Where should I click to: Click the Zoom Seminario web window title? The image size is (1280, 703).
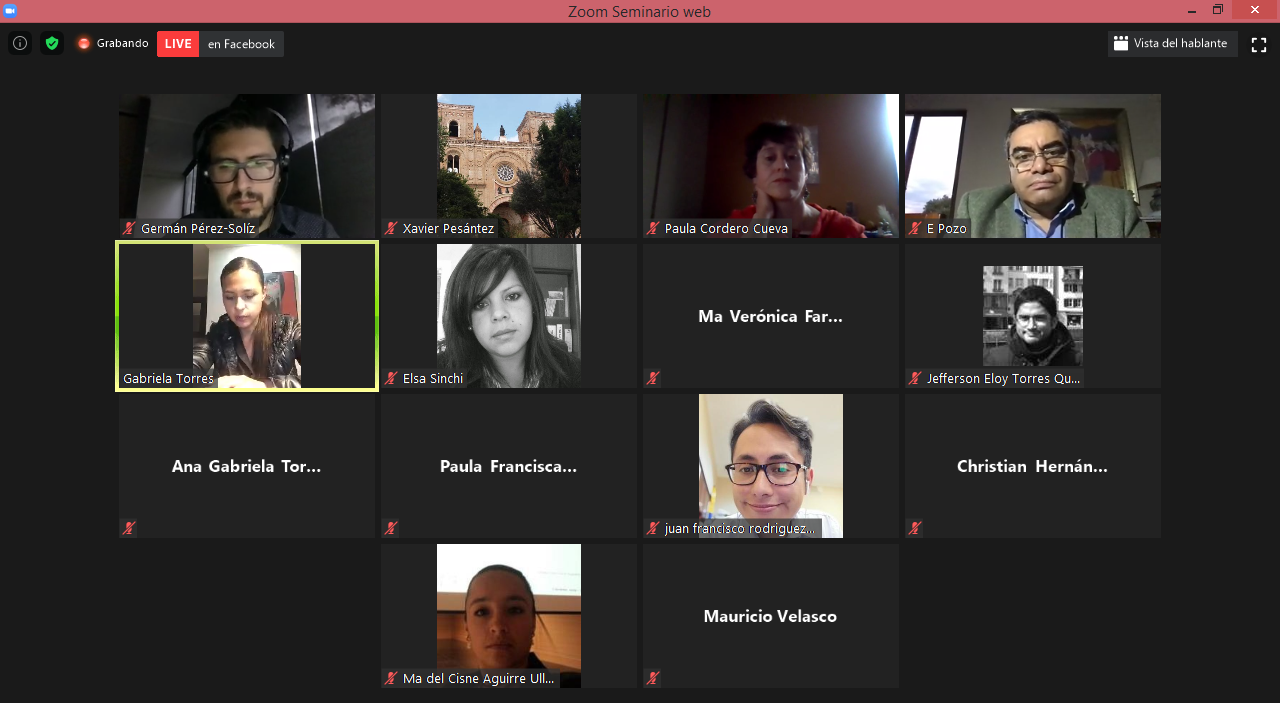pos(640,12)
